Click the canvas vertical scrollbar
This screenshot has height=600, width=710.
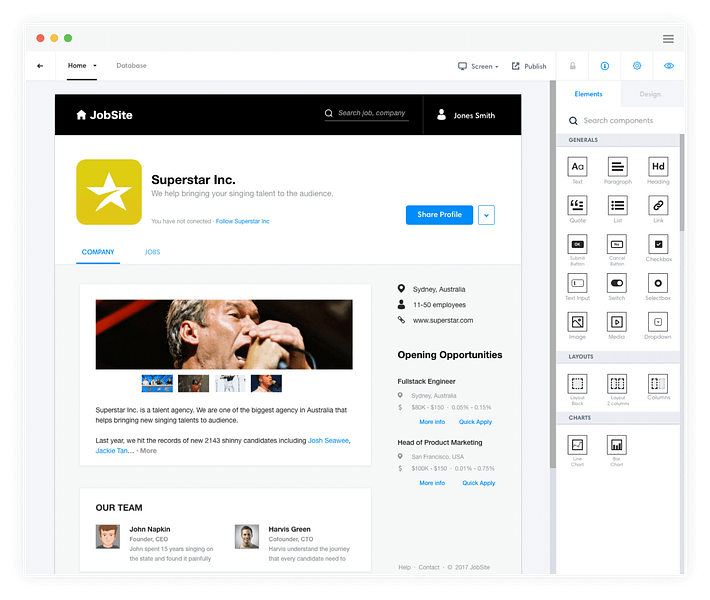tap(552, 274)
